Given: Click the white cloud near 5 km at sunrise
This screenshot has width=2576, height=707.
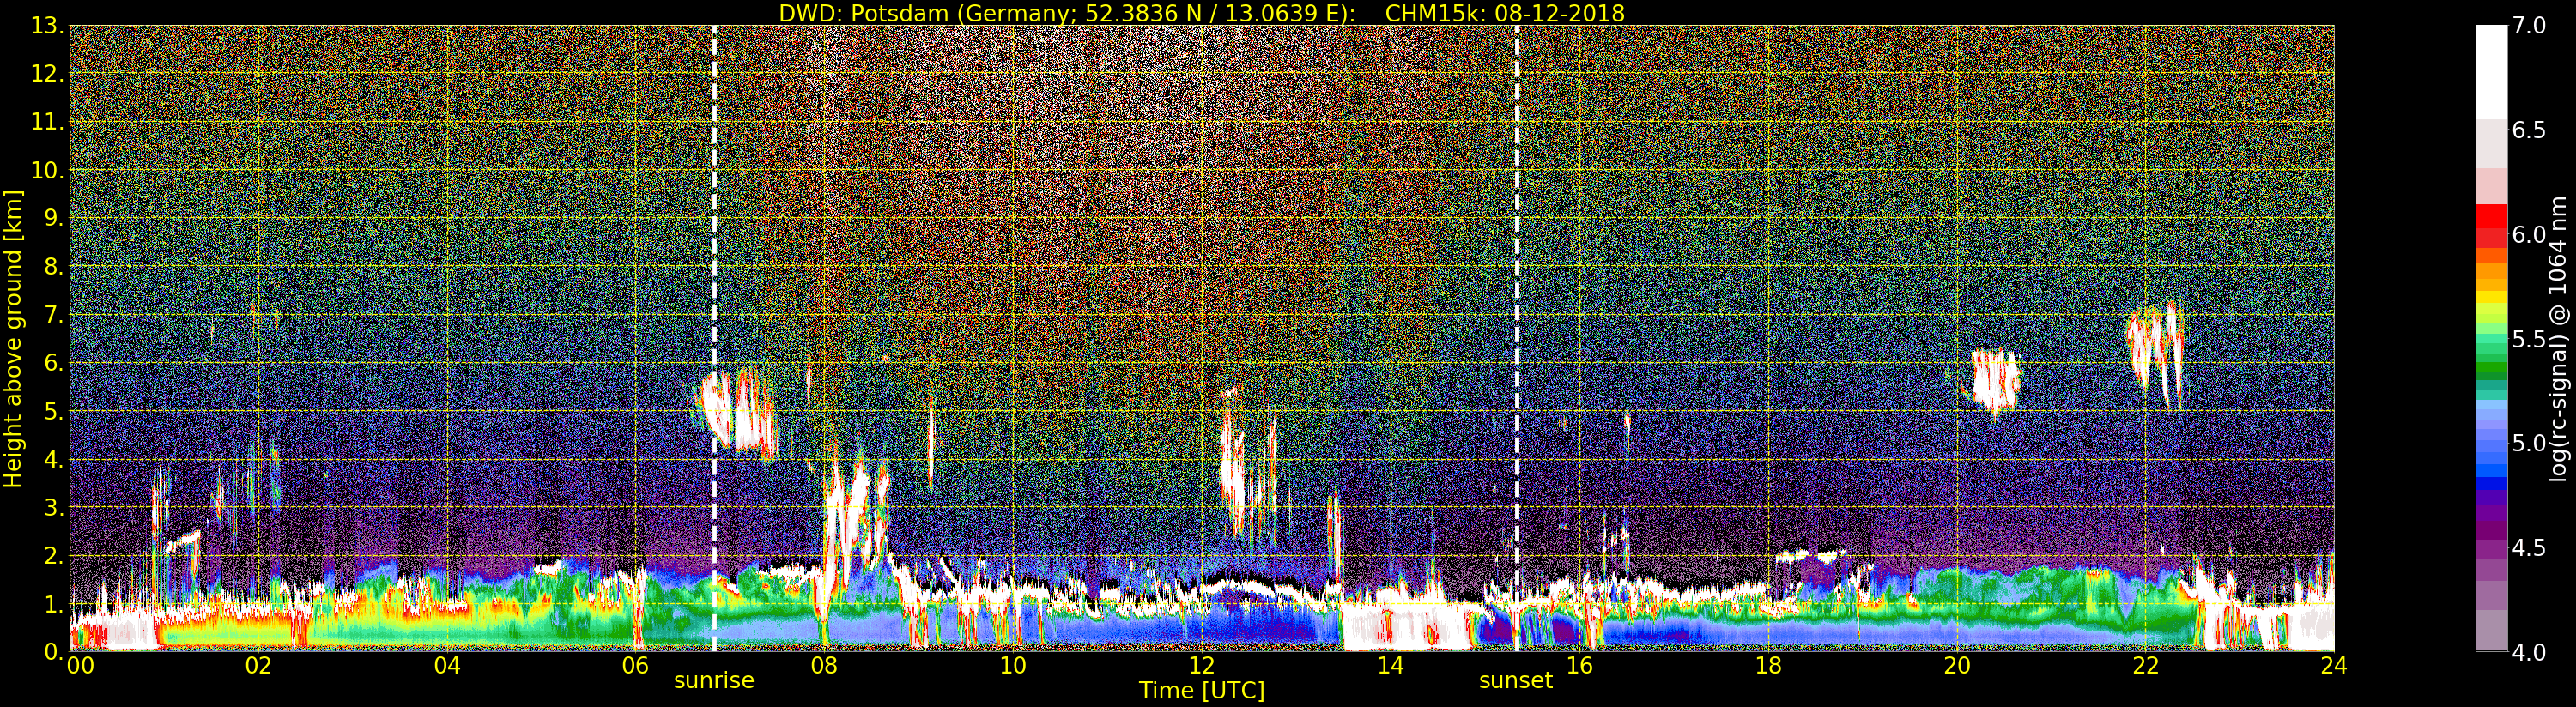Looking at the screenshot, I should [x=736, y=411].
